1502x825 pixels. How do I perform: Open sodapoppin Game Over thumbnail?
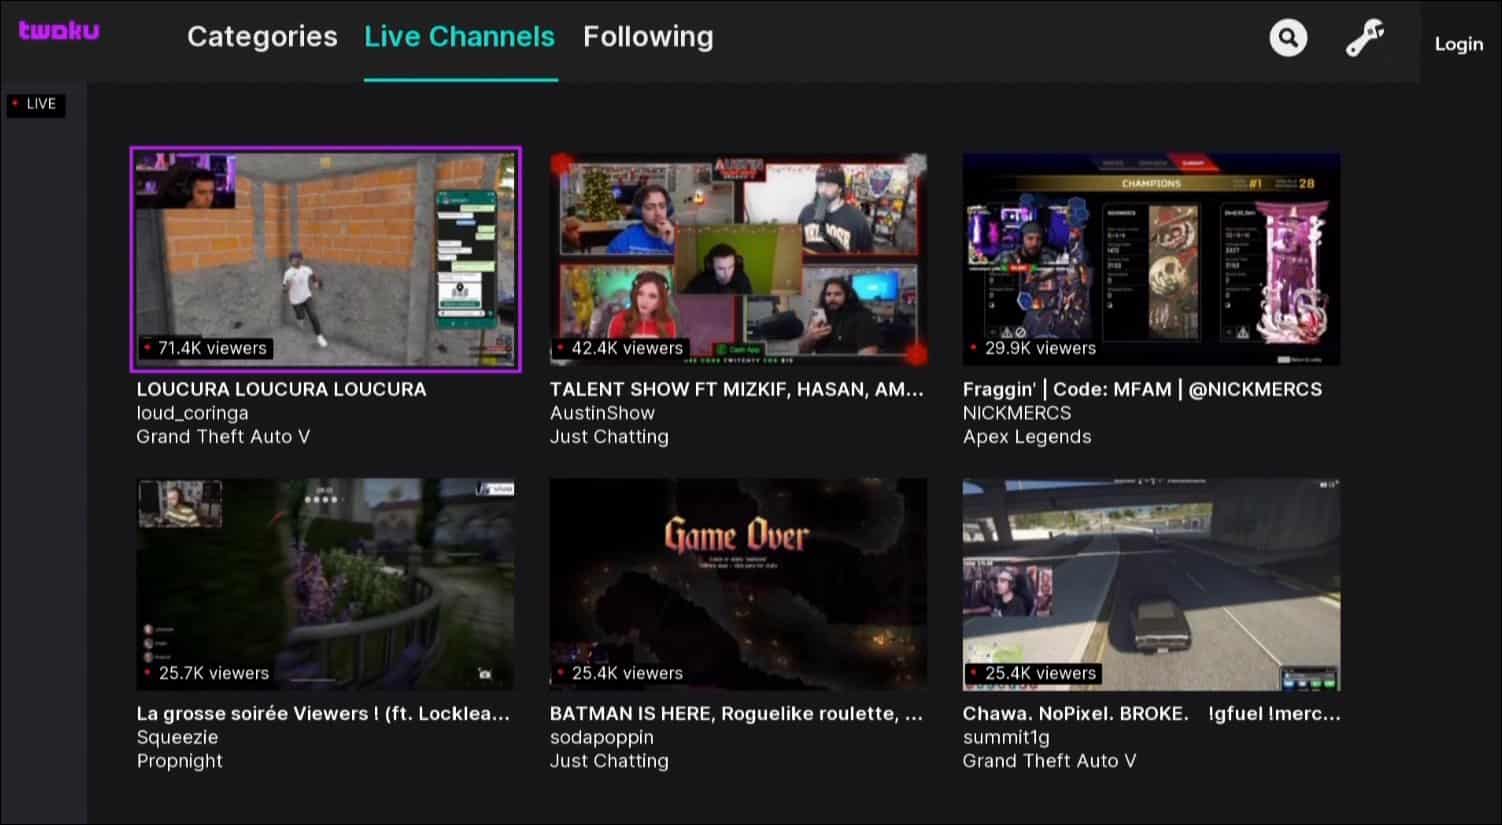coord(738,584)
